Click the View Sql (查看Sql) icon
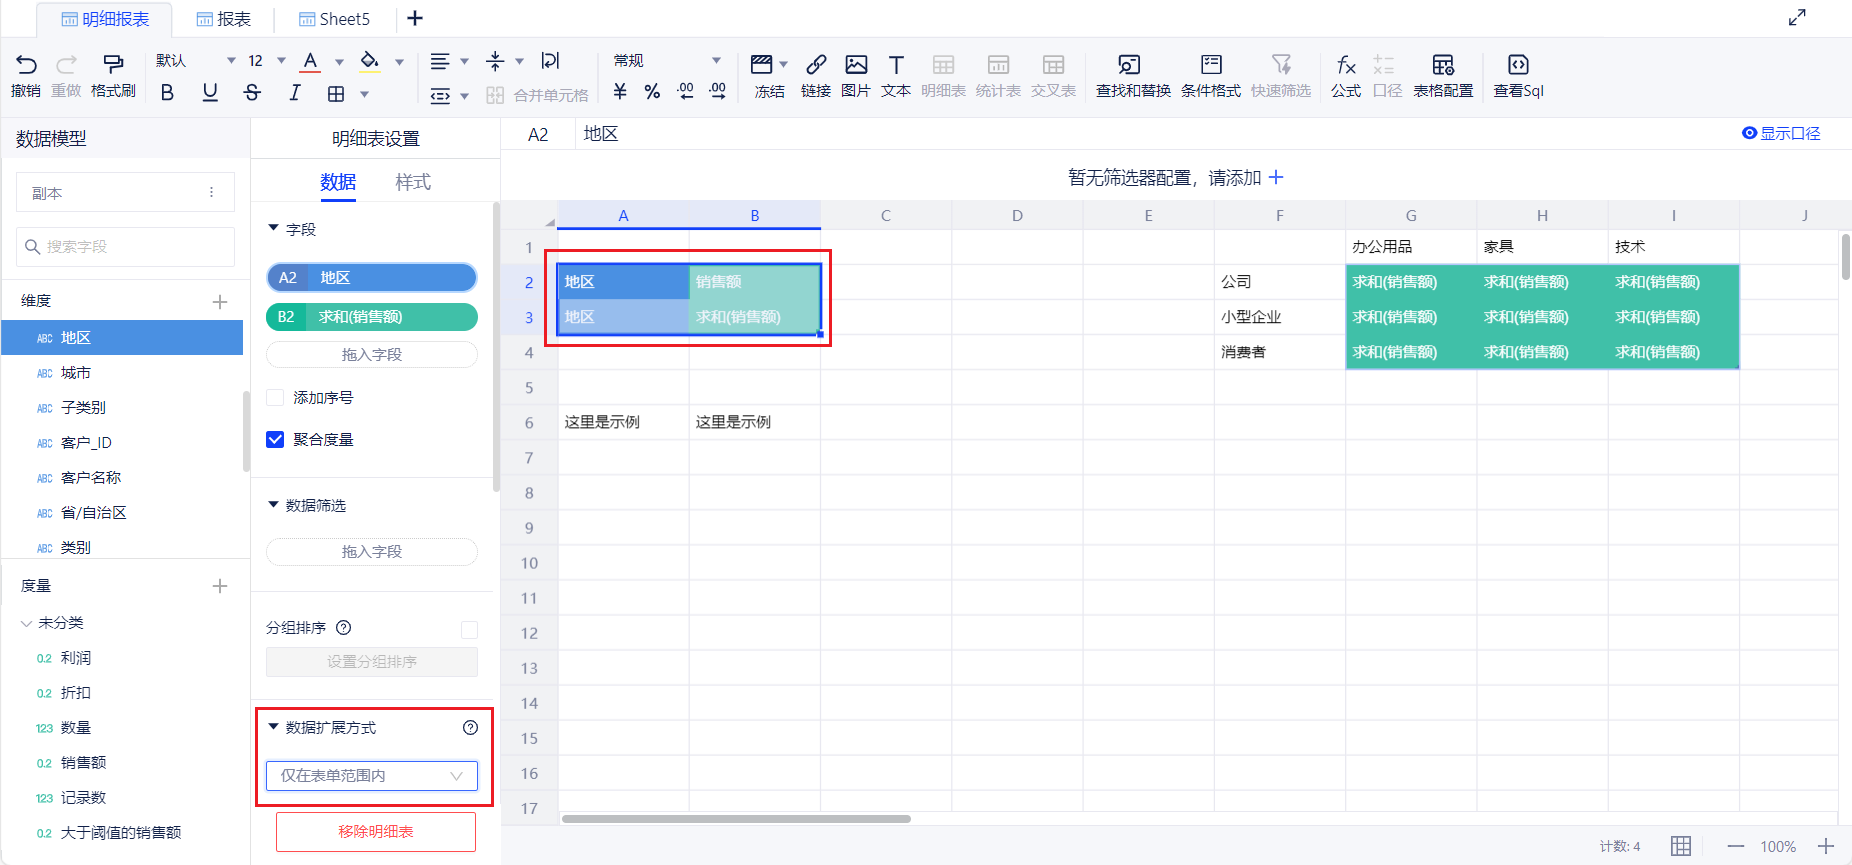The width and height of the screenshot is (1852, 865). point(1517,76)
